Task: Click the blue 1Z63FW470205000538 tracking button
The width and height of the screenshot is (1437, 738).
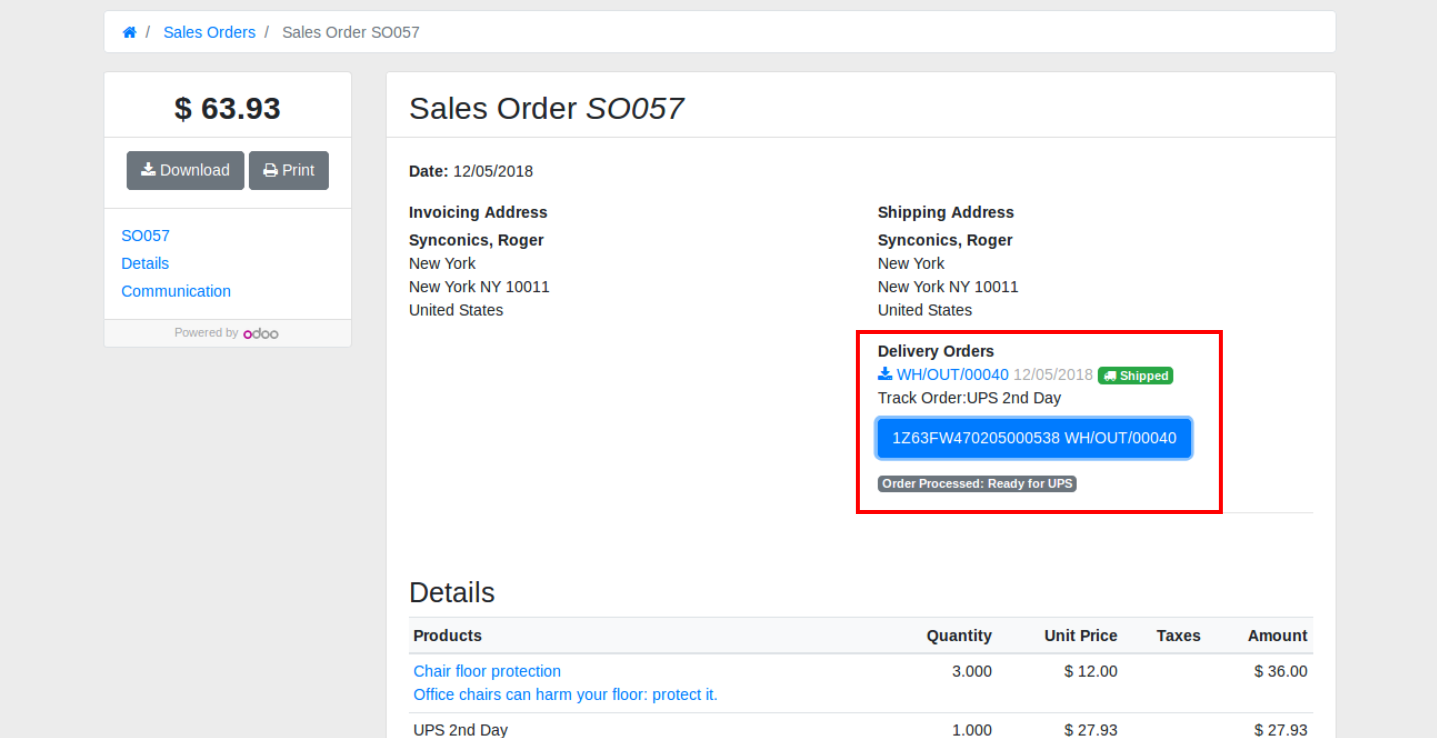Action: pos(1034,438)
